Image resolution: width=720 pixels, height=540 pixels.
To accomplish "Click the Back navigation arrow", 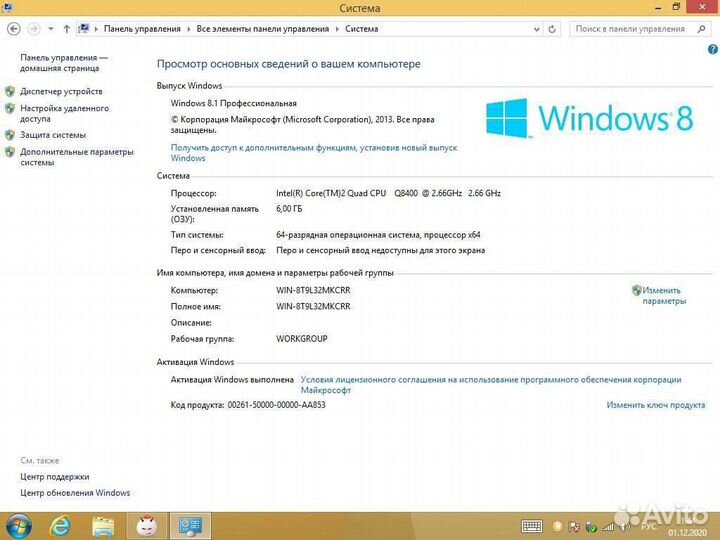I will pyautogui.click(x=14, y=29).
